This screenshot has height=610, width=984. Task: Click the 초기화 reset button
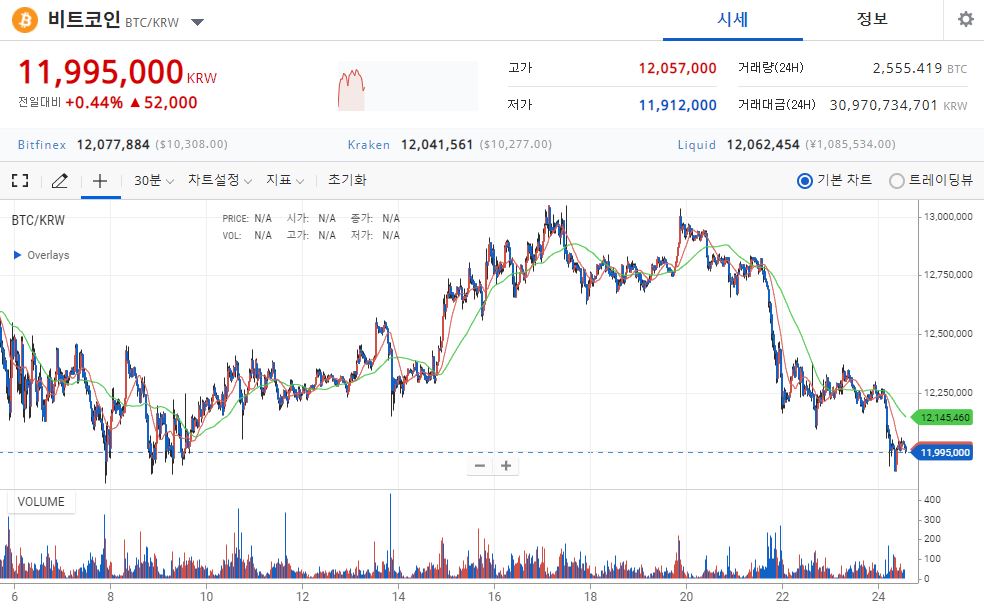coord(348,180)
